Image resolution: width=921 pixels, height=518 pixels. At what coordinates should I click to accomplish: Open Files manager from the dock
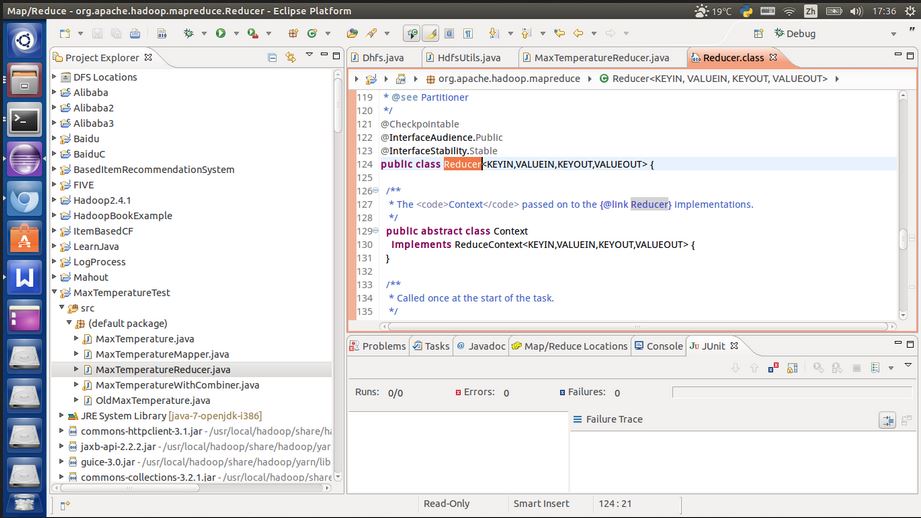pyautogui.click(x=24, y=80)
